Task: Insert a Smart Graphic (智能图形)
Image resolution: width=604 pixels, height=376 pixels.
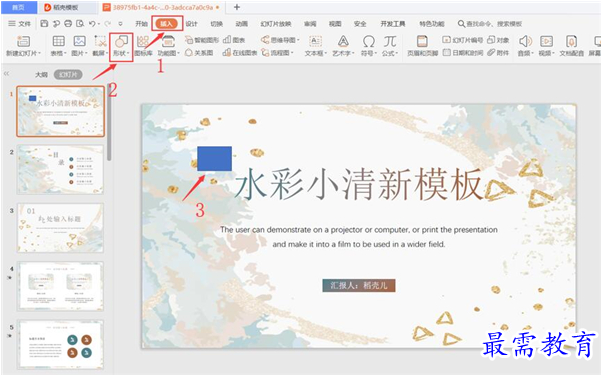Action: [202, 40]
